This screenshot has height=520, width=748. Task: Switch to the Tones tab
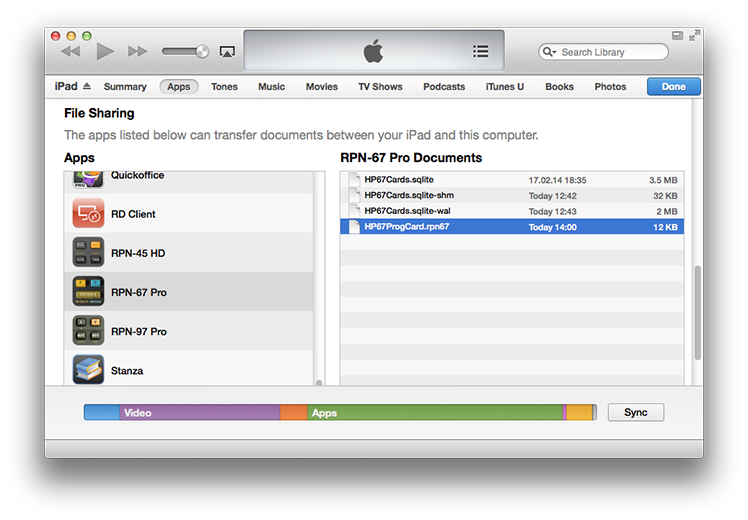pos(224,87)
